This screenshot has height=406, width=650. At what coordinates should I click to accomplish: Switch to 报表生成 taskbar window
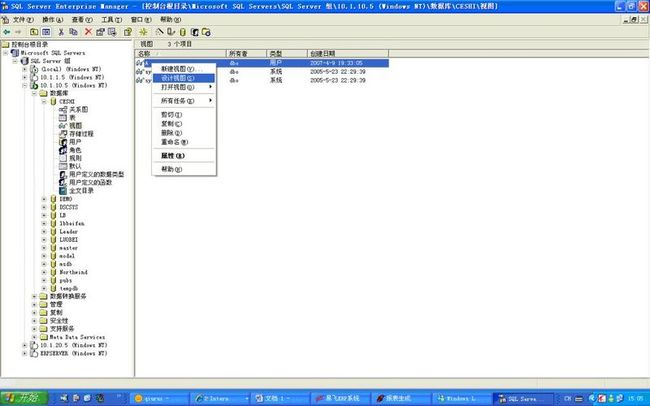[400, 399]
